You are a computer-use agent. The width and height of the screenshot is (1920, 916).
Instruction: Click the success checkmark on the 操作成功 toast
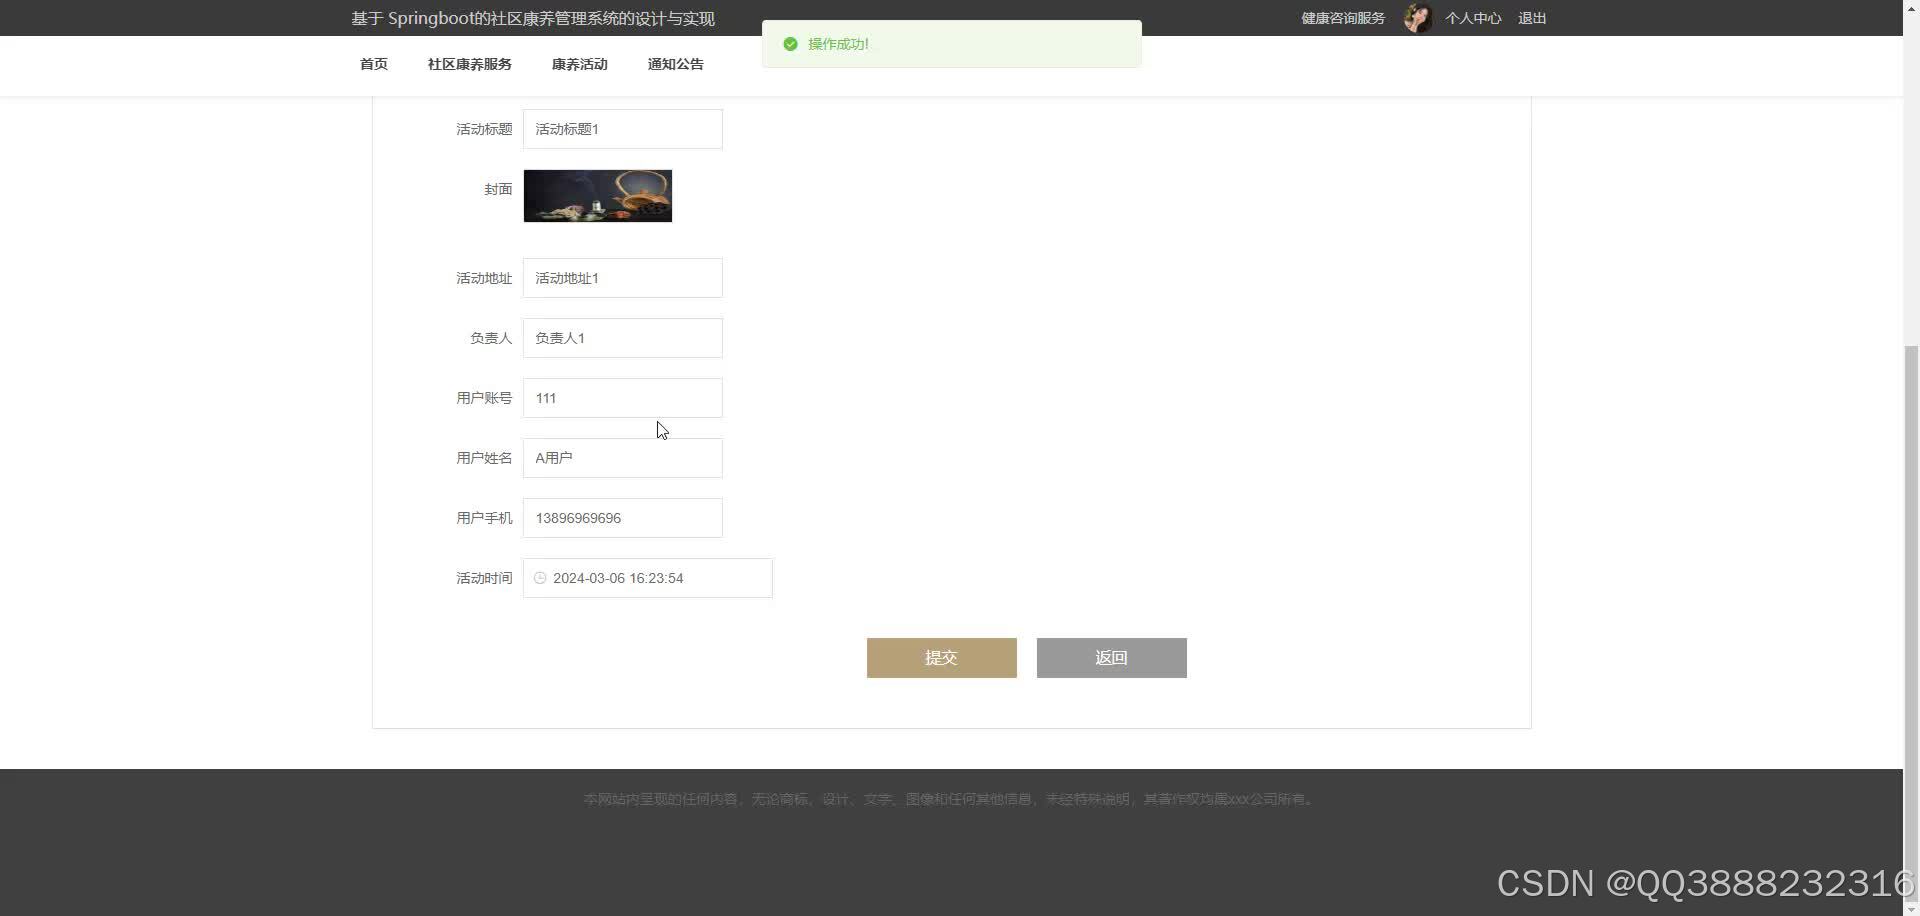coord(790,44)
